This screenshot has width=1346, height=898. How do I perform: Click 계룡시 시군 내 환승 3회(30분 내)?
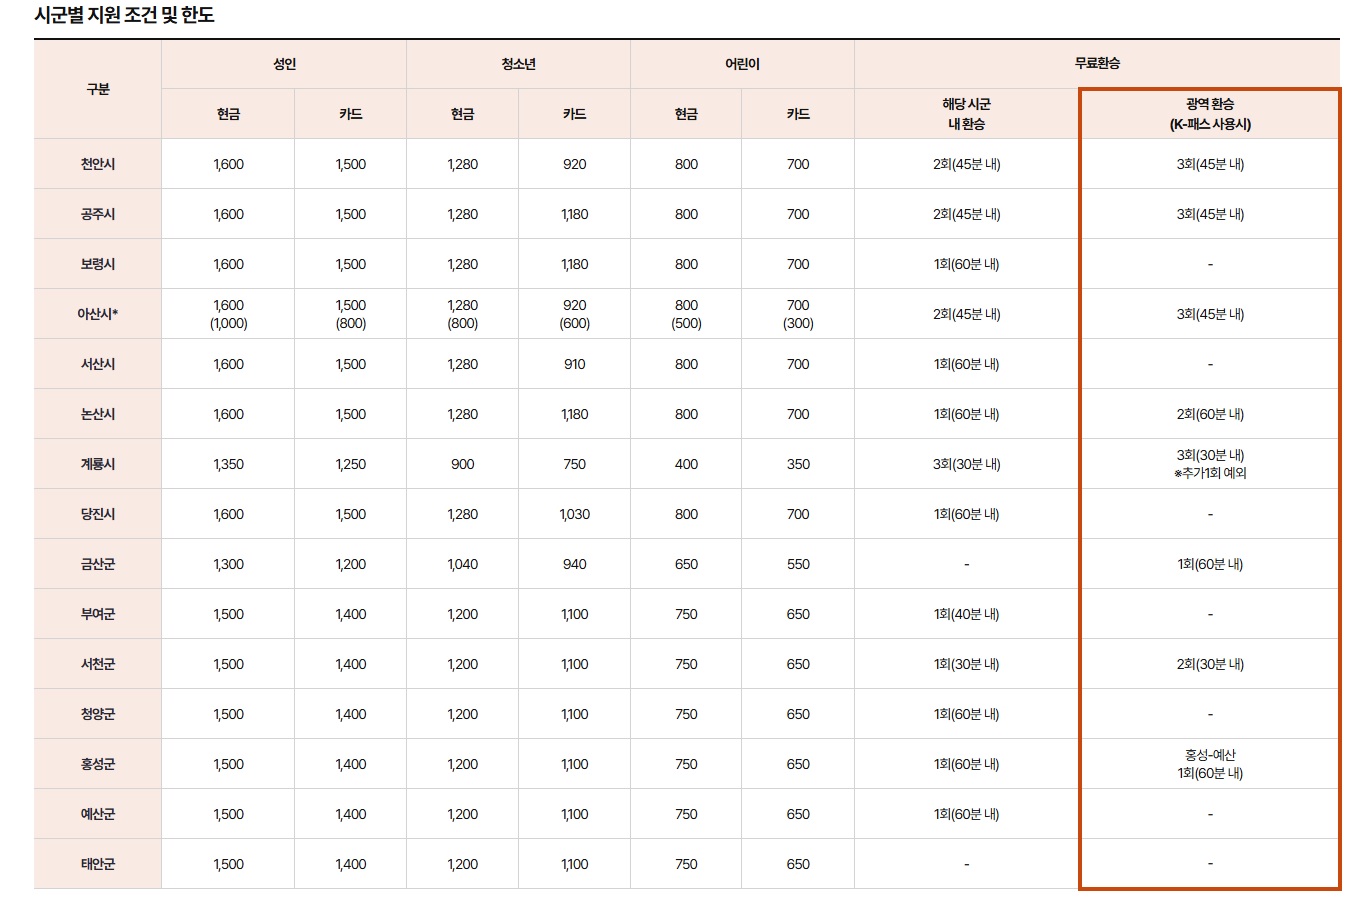(966, 464)
